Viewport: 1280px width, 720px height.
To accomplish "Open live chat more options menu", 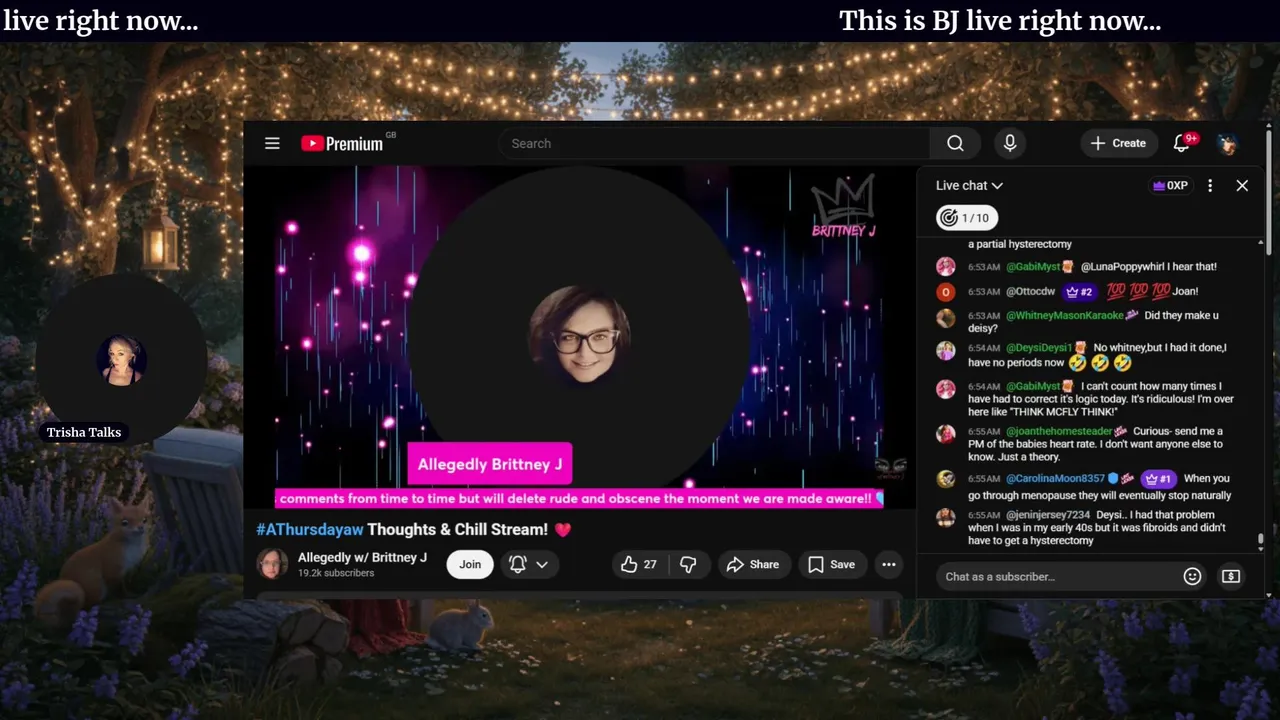I will 1210,185.
